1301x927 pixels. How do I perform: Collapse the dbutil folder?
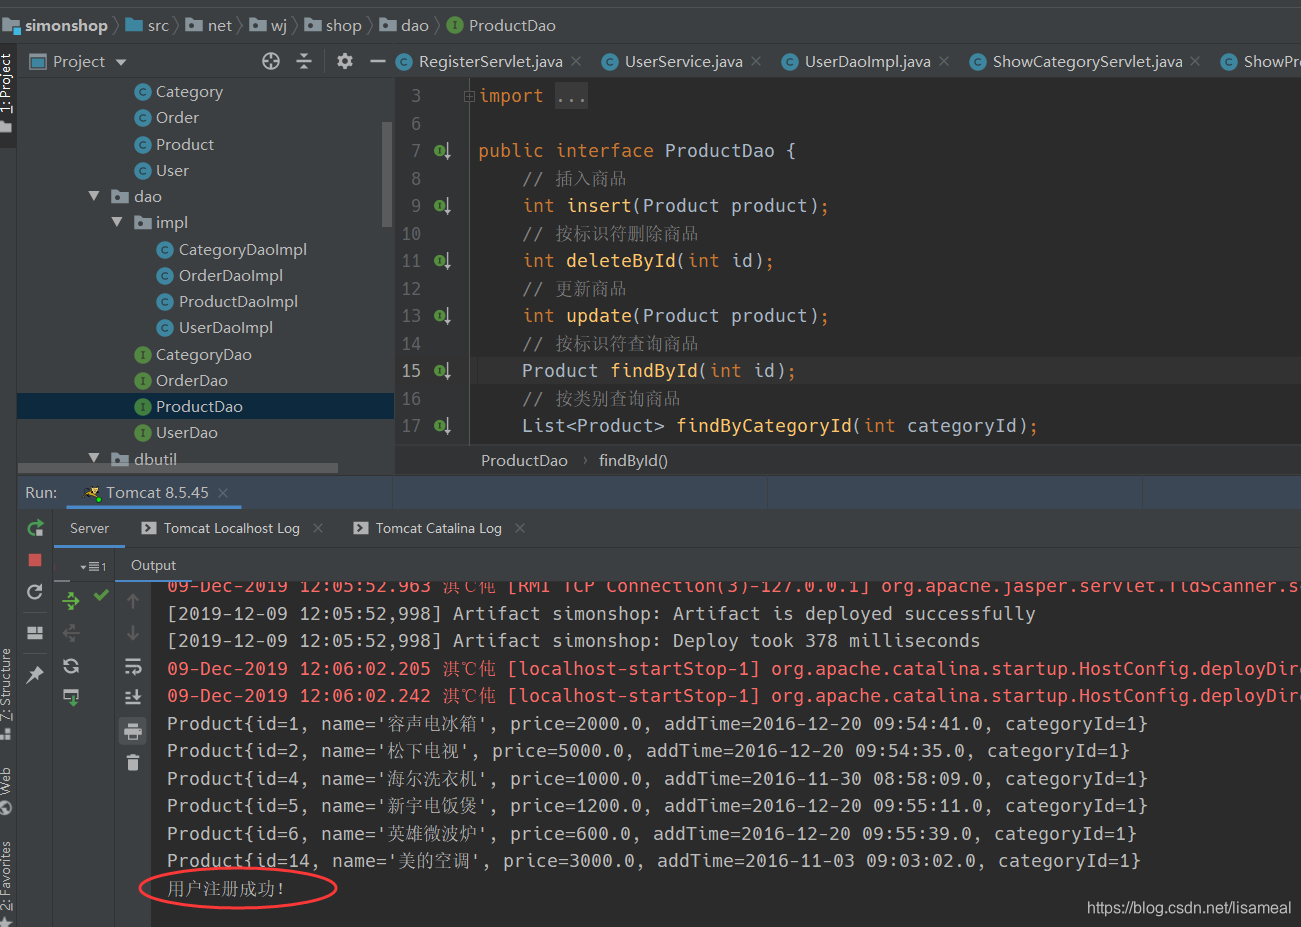coord(94,458)
